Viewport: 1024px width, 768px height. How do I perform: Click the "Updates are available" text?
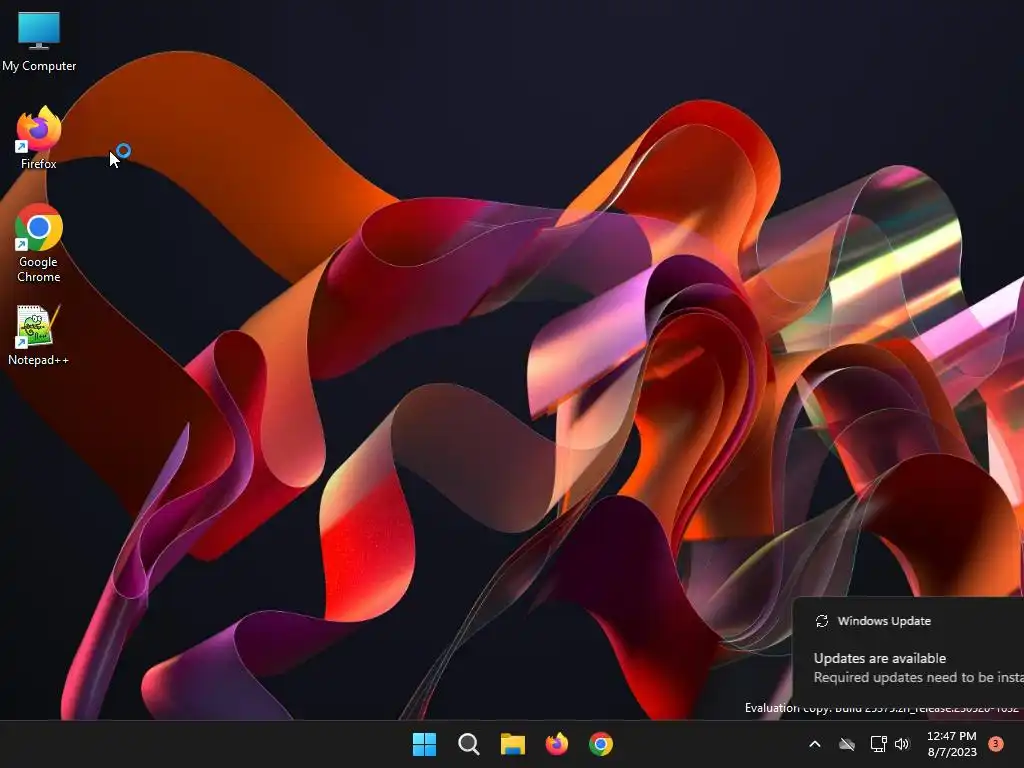[x=880, y=658]
